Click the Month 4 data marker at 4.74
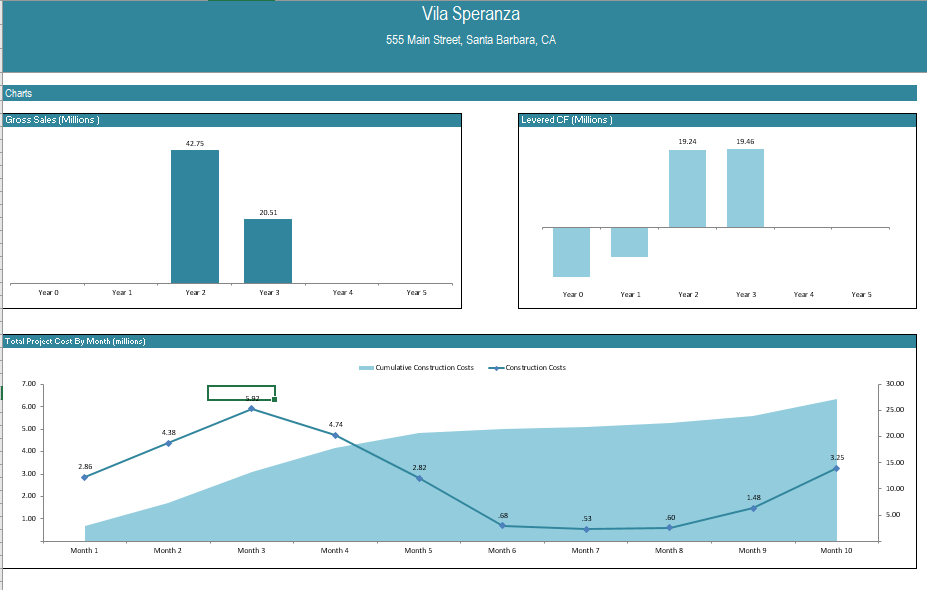Screen dimensions: 927x590 click(335, 435)
